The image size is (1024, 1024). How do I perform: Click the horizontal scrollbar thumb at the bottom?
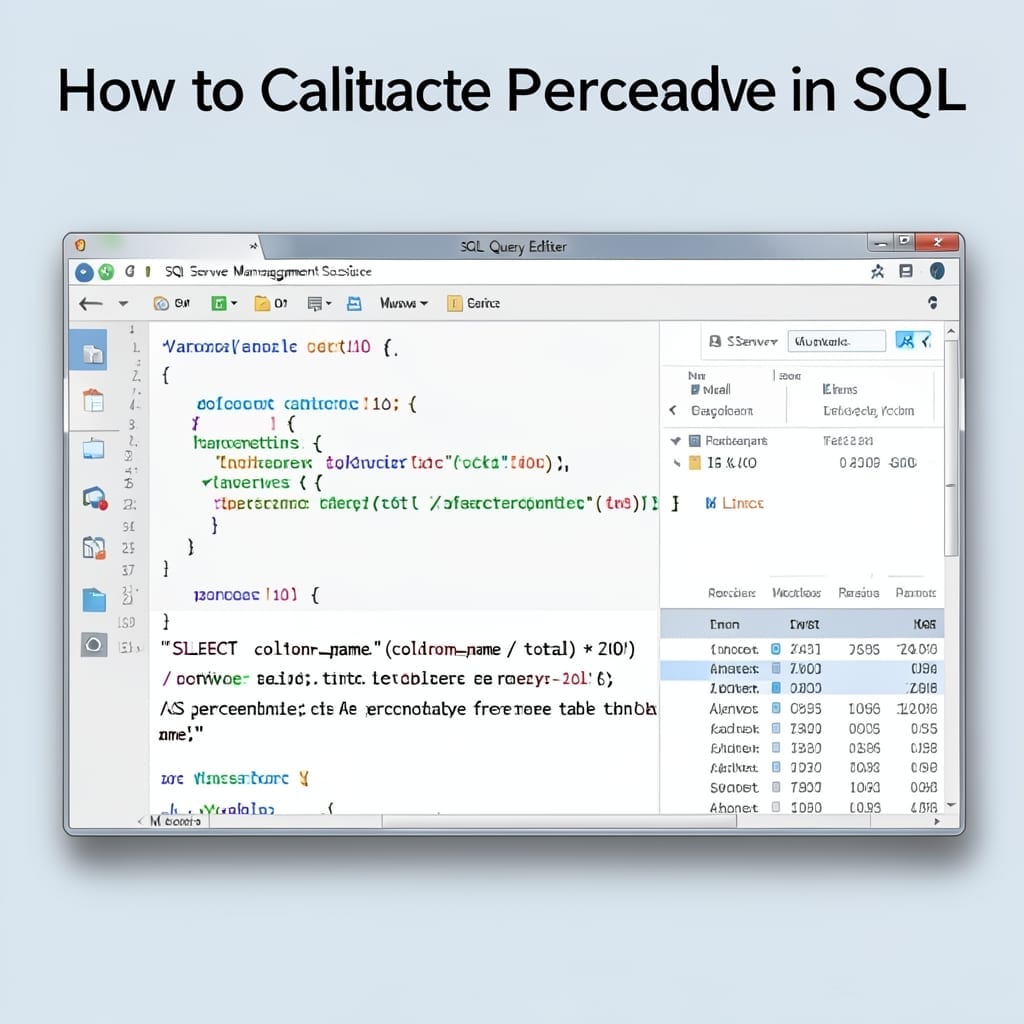pyautogui.click(x=559, y=822)
